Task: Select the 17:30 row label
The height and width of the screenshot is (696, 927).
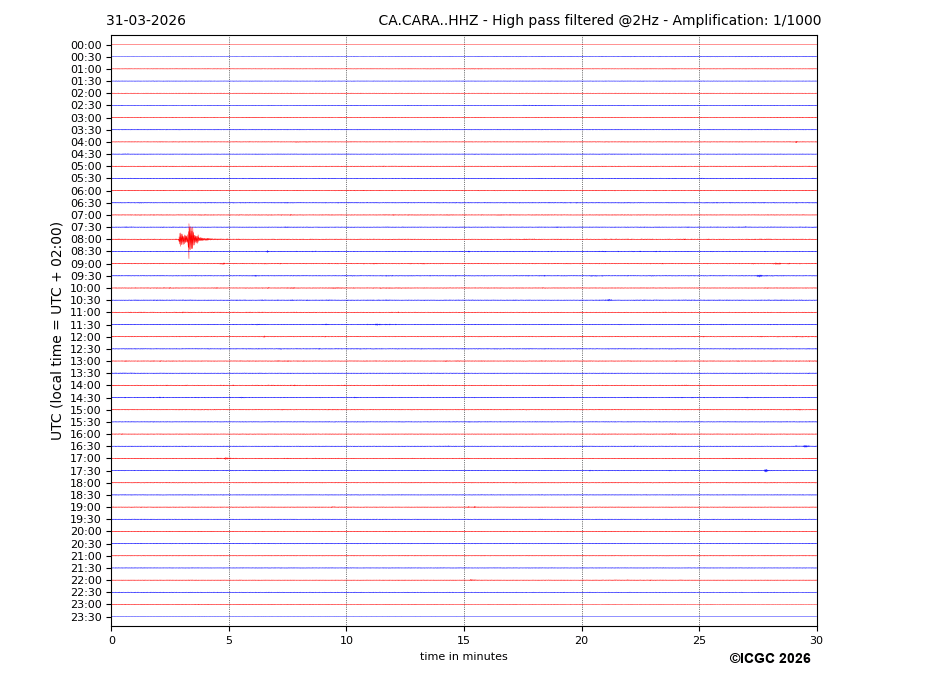Action: coord(86,471)
